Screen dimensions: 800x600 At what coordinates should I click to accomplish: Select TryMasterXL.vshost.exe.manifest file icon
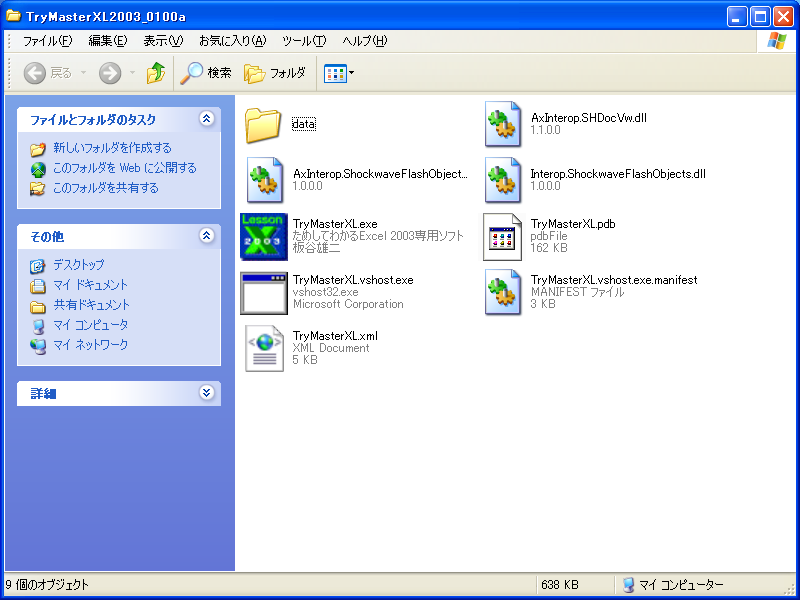[503, 292]
